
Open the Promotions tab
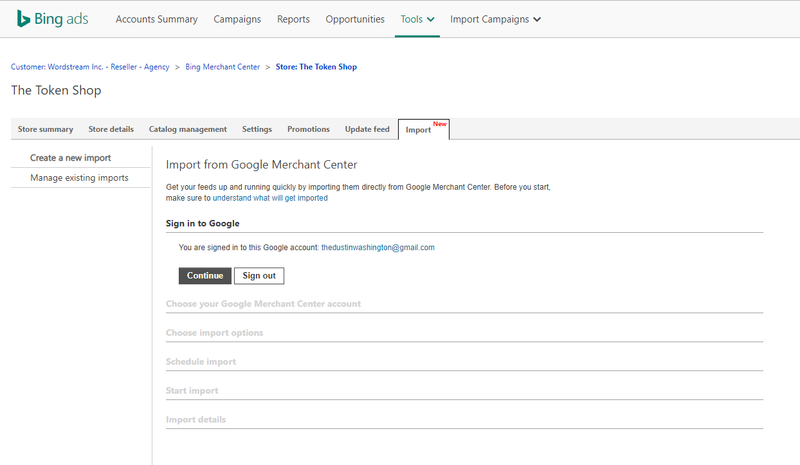308,129
